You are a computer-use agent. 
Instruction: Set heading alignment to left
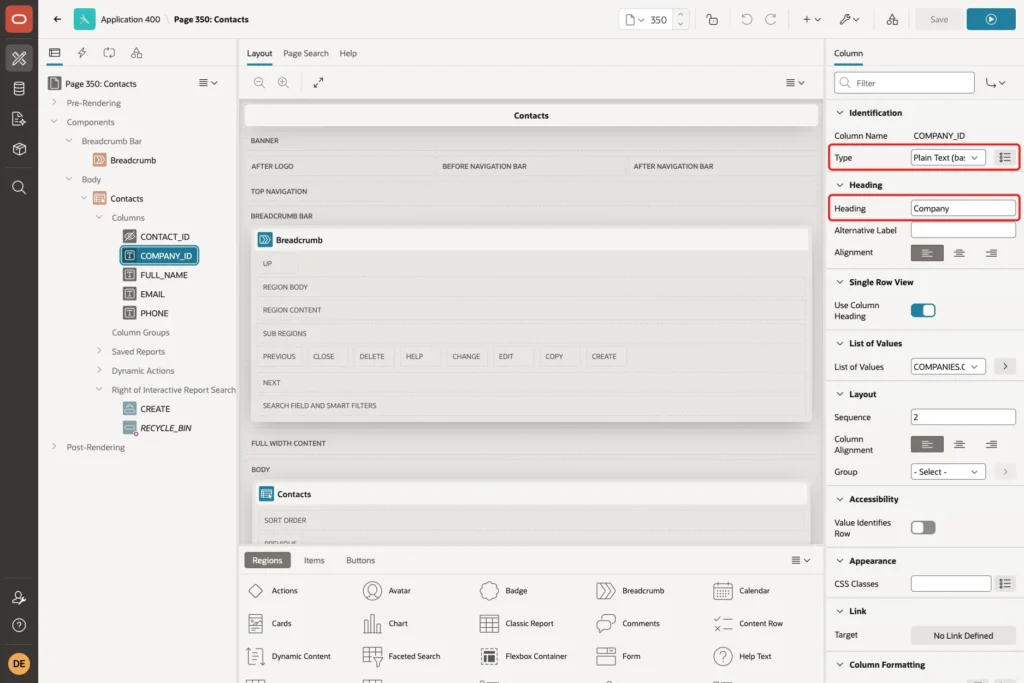927,253
